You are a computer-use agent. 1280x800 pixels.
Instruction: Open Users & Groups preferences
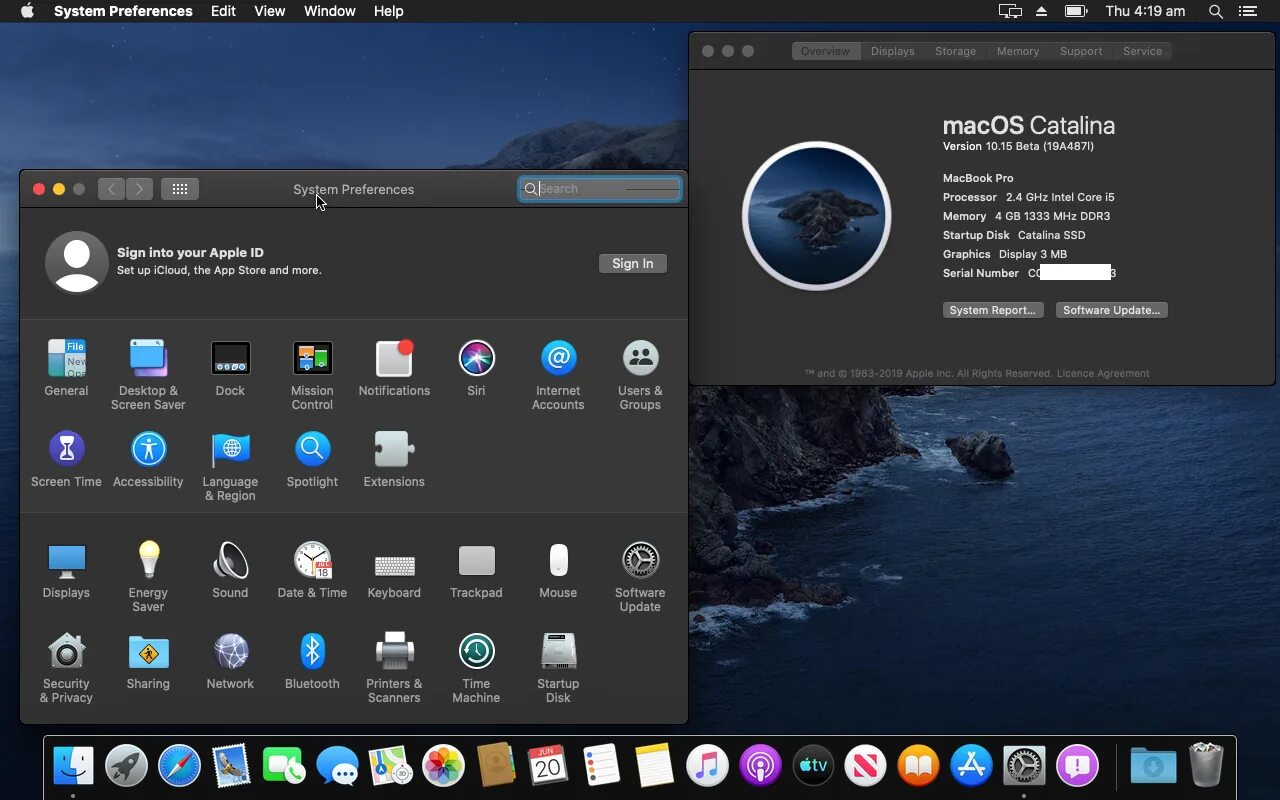[640, 374]
